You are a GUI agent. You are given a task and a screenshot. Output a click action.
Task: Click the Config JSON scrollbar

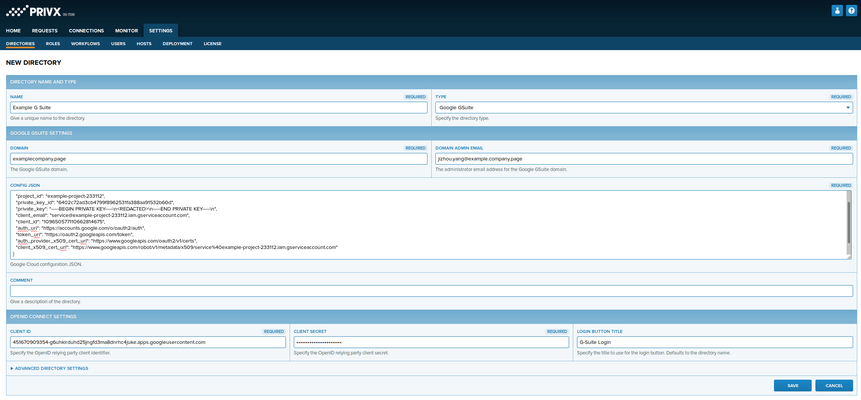[849, 225]
